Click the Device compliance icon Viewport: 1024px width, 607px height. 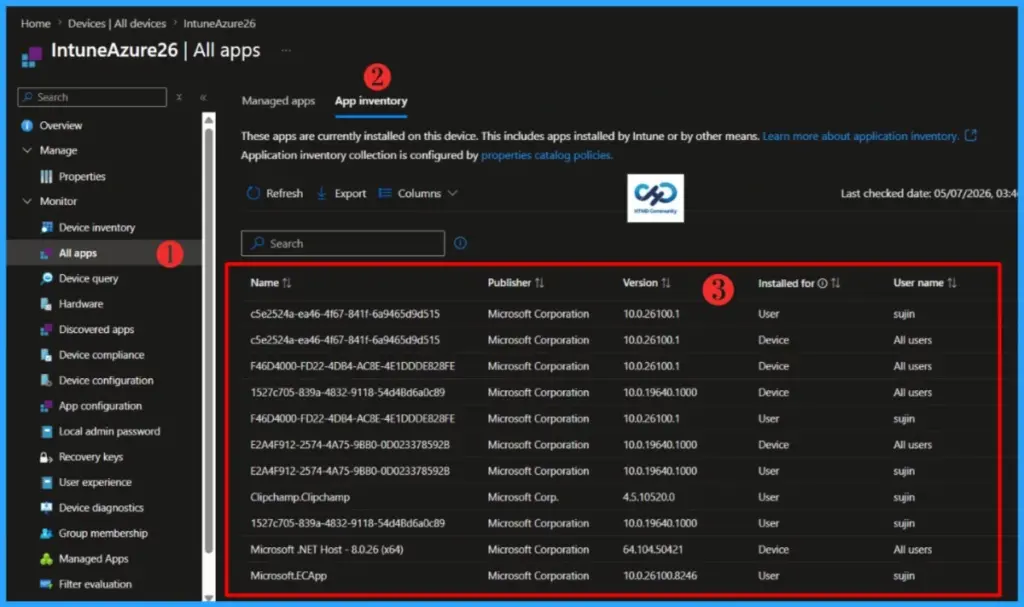tap(46, 355)
